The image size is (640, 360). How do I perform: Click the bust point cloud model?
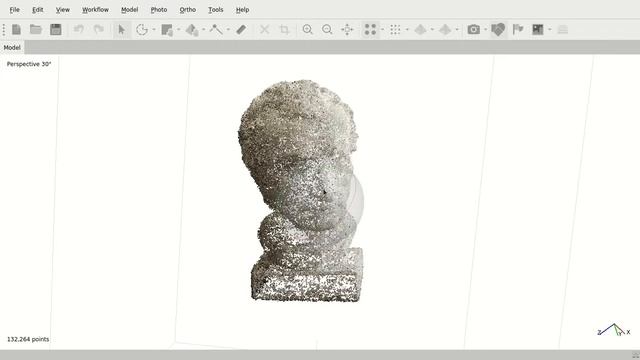pos(301,191)
